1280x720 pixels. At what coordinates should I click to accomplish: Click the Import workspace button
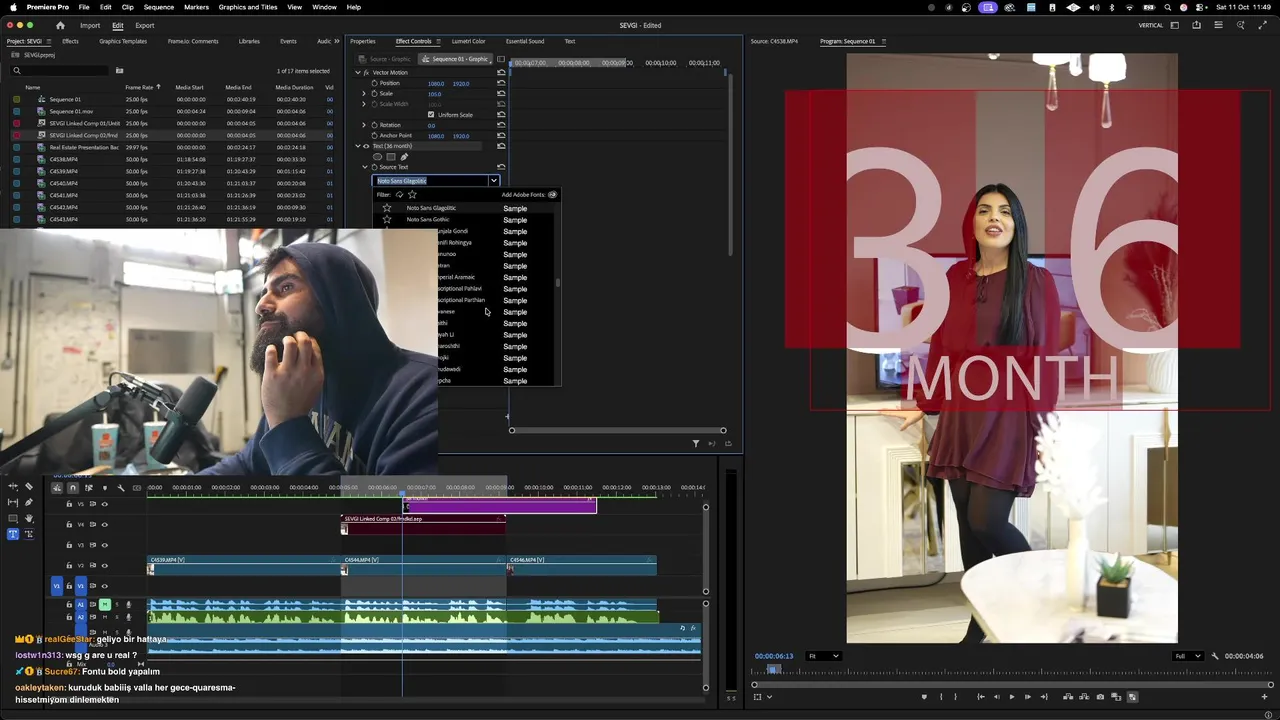click(90, 25)
